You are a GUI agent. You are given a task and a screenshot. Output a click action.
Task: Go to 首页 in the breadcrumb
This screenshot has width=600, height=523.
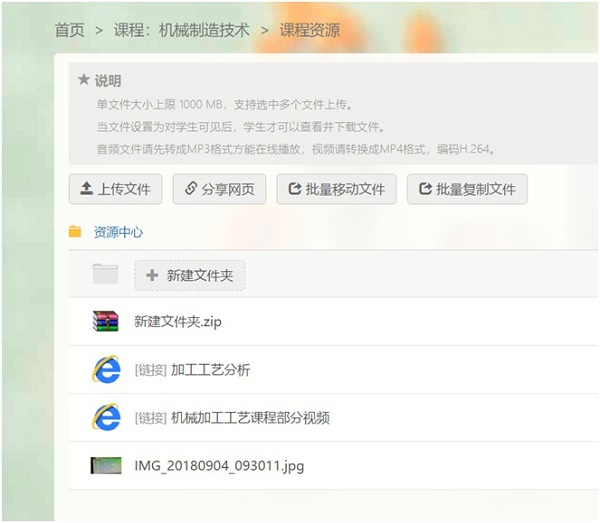[70, 30]
